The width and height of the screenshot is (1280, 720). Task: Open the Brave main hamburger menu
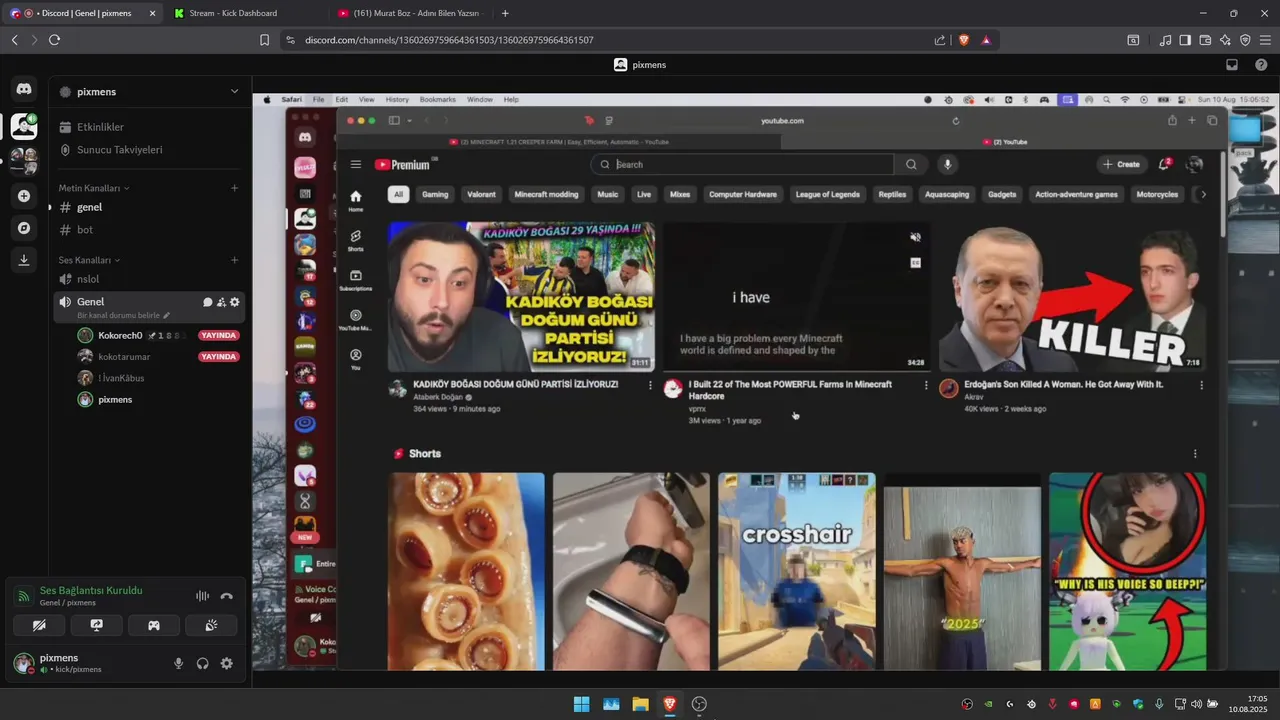click(1265, 40)
